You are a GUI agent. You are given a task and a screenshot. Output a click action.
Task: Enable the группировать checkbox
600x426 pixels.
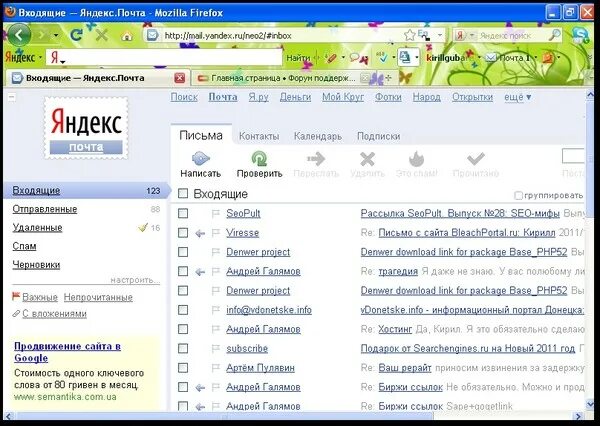point(518,196)
